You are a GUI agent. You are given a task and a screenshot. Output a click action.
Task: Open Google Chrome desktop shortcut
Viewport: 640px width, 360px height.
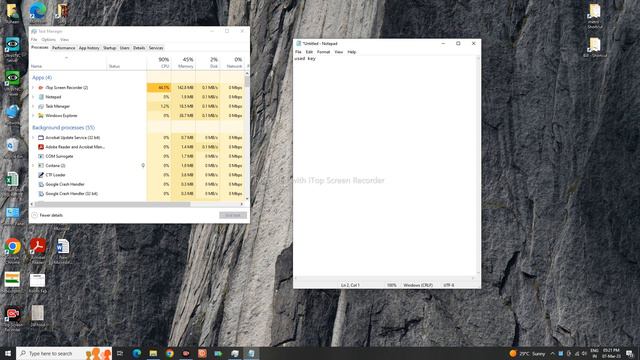[13, 246]
